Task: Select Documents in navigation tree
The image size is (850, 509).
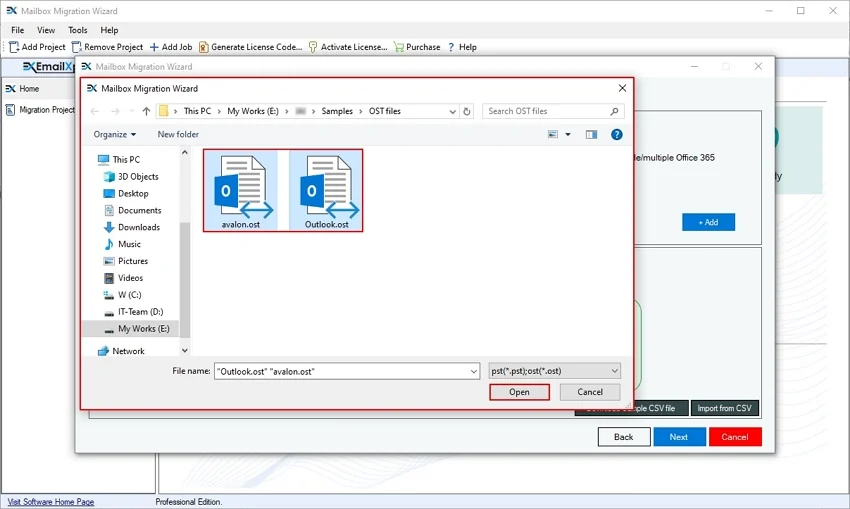Action: coord(132,210)
